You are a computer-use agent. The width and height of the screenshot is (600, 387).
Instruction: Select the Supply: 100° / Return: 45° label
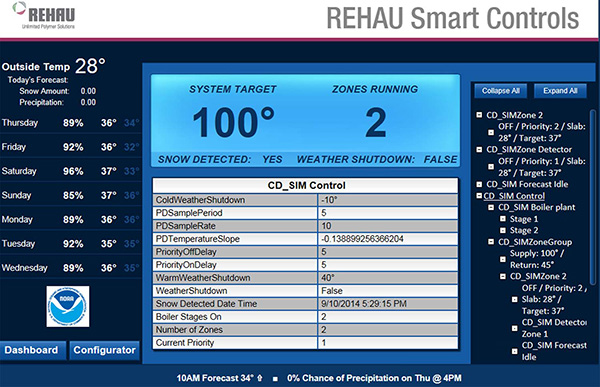(537, 259)
